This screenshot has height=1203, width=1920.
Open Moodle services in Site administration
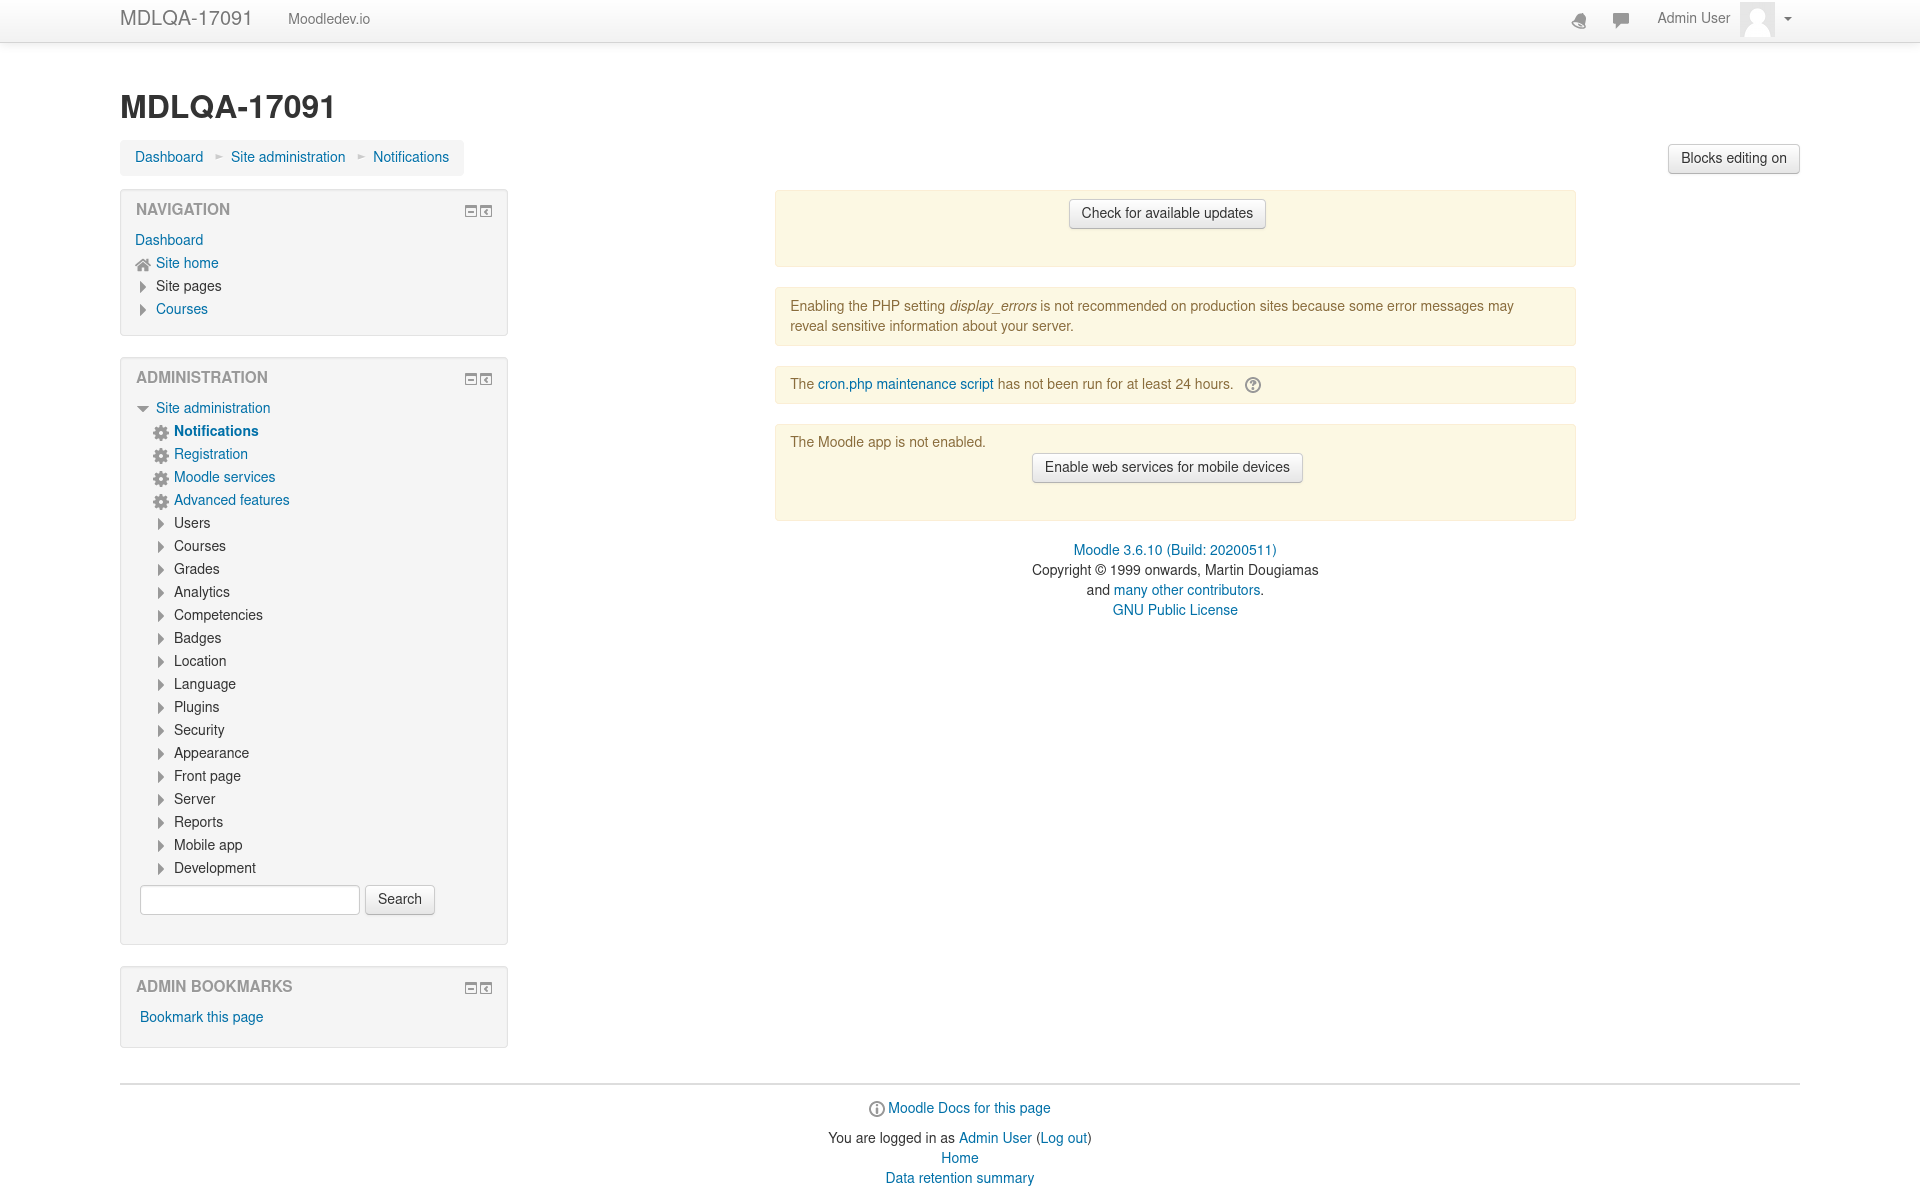coord(224,477)
